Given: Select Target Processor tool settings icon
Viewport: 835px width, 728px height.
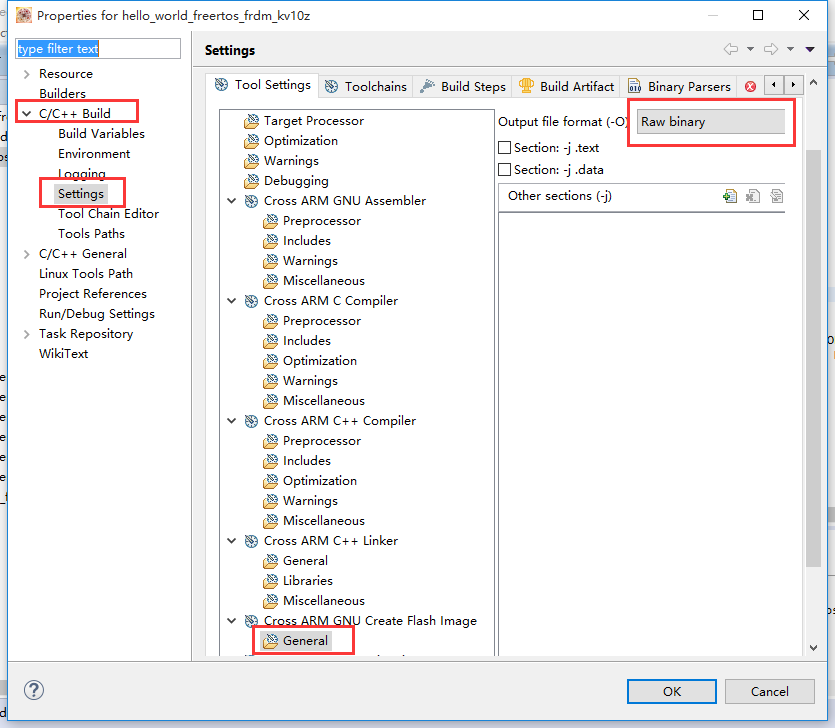Looking at the screenshot, I should tap(251, 121).
